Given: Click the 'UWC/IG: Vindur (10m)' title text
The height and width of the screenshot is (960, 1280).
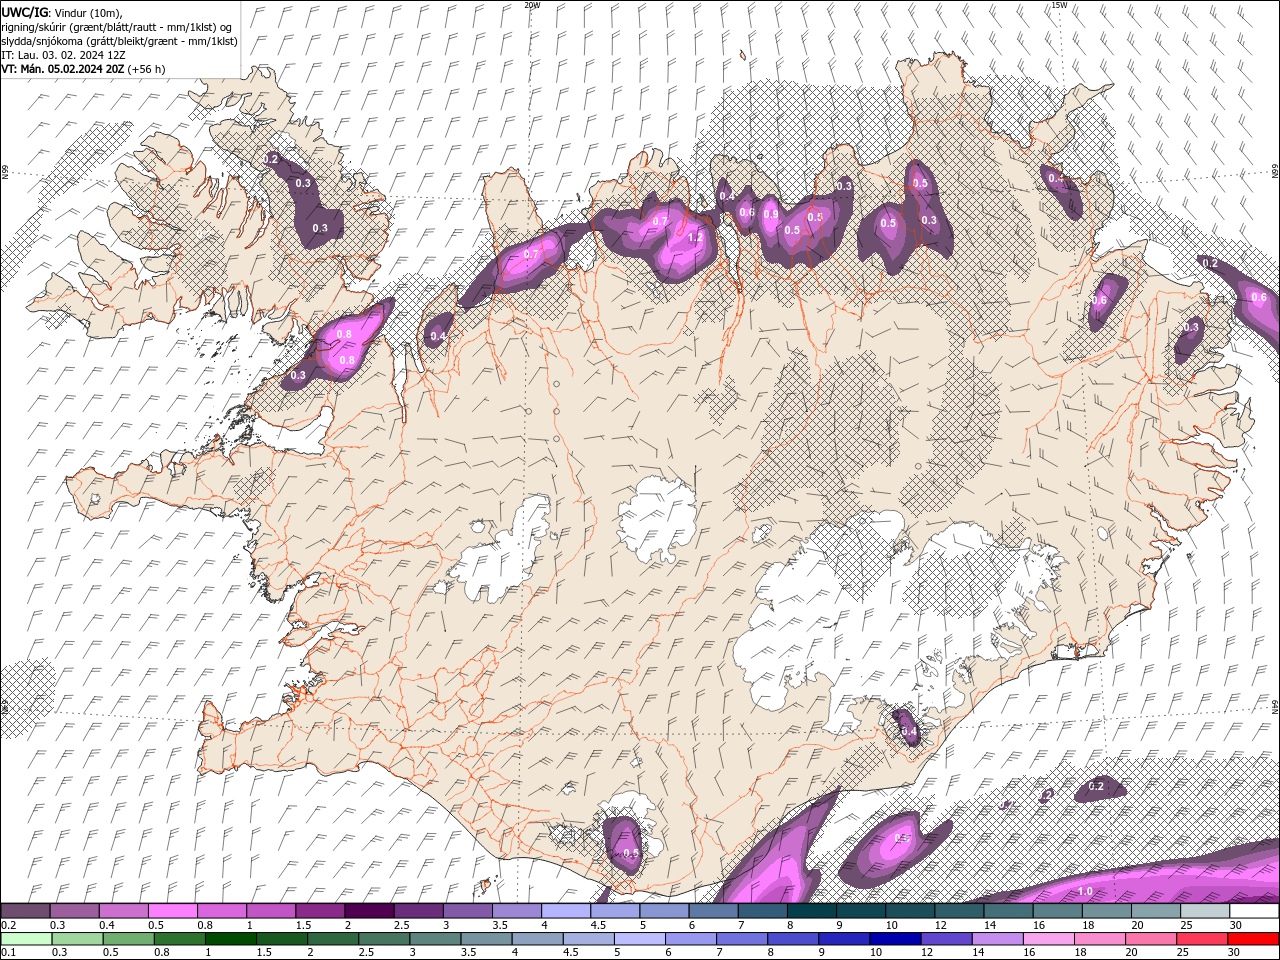Looking at the screenshot, I should tap(62, 12).
